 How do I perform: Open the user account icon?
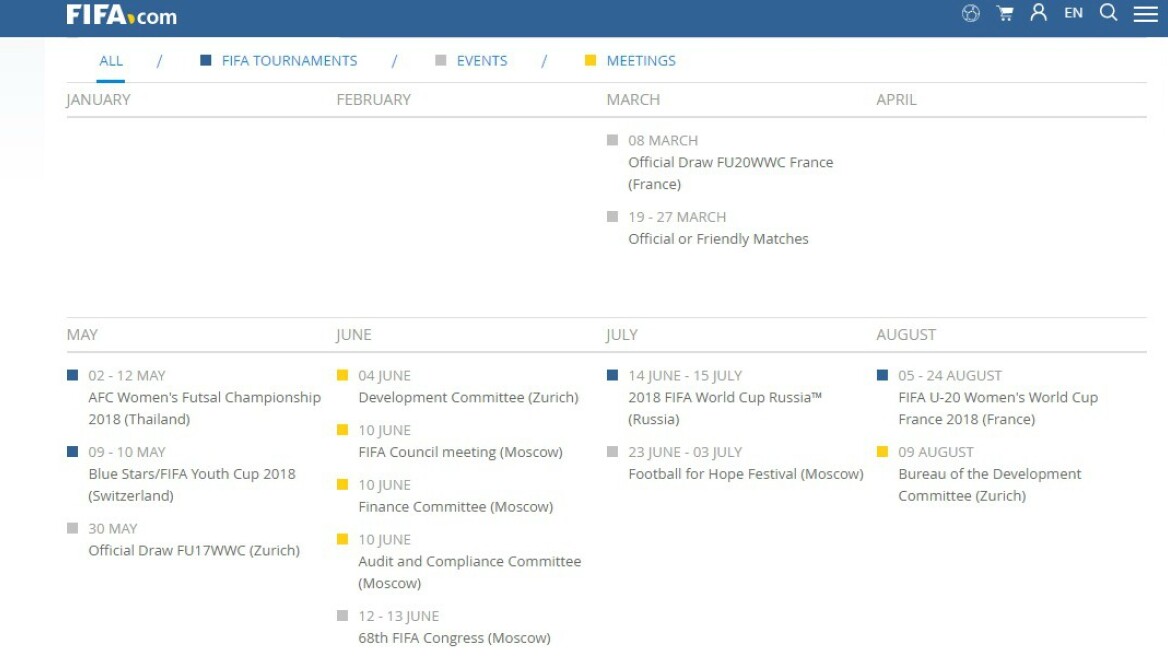(x=1039, y=13)
